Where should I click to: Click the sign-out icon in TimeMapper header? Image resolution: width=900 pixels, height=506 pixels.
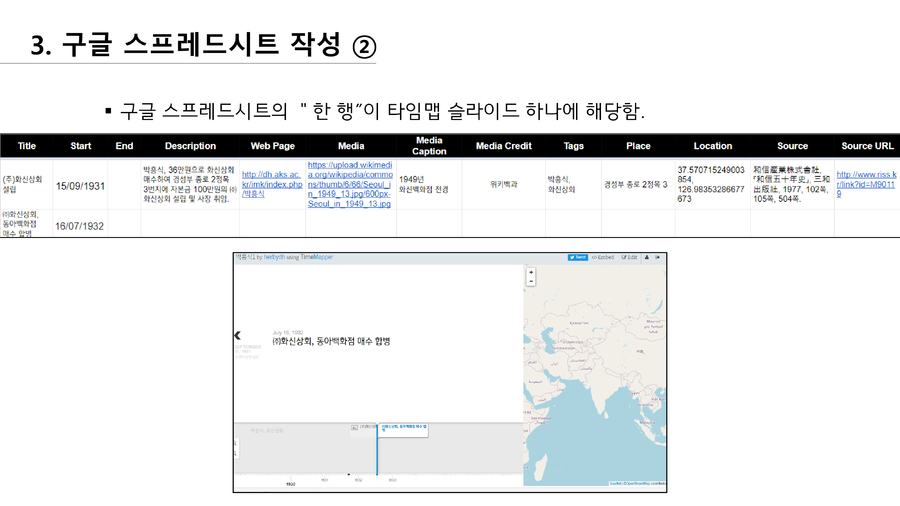(658, 257)
